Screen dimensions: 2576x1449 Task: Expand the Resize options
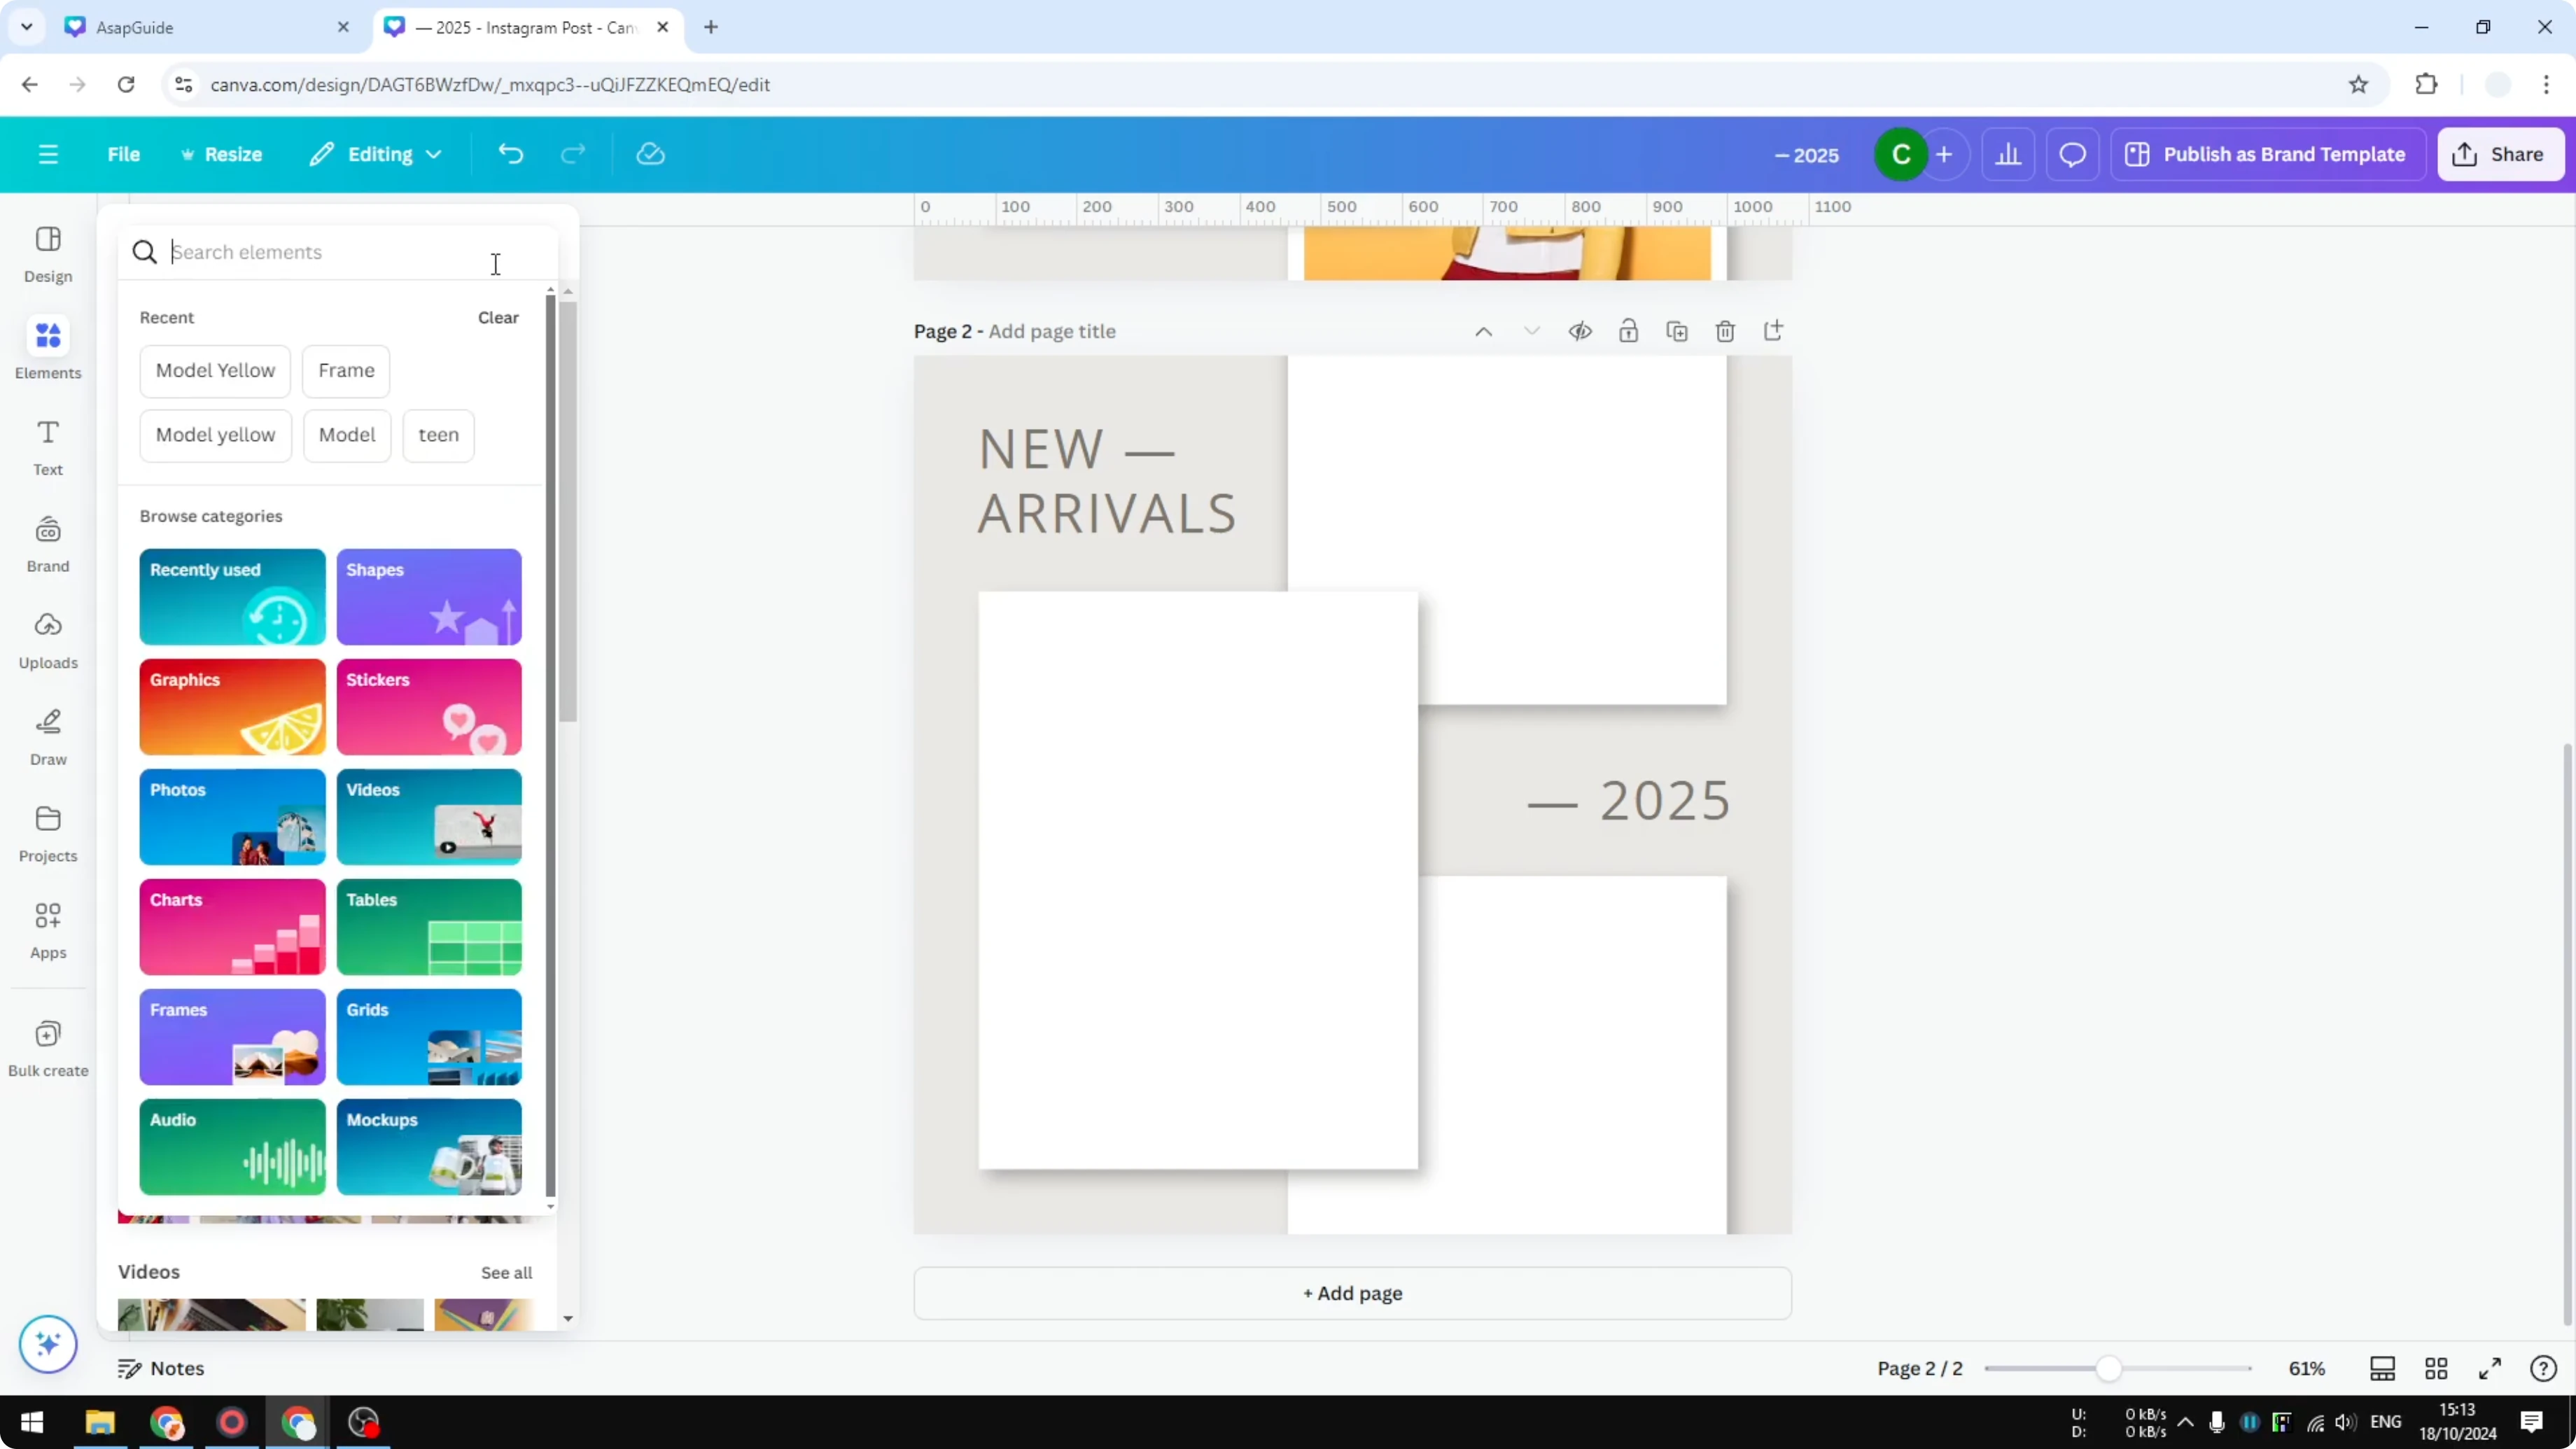click(222, 154)
